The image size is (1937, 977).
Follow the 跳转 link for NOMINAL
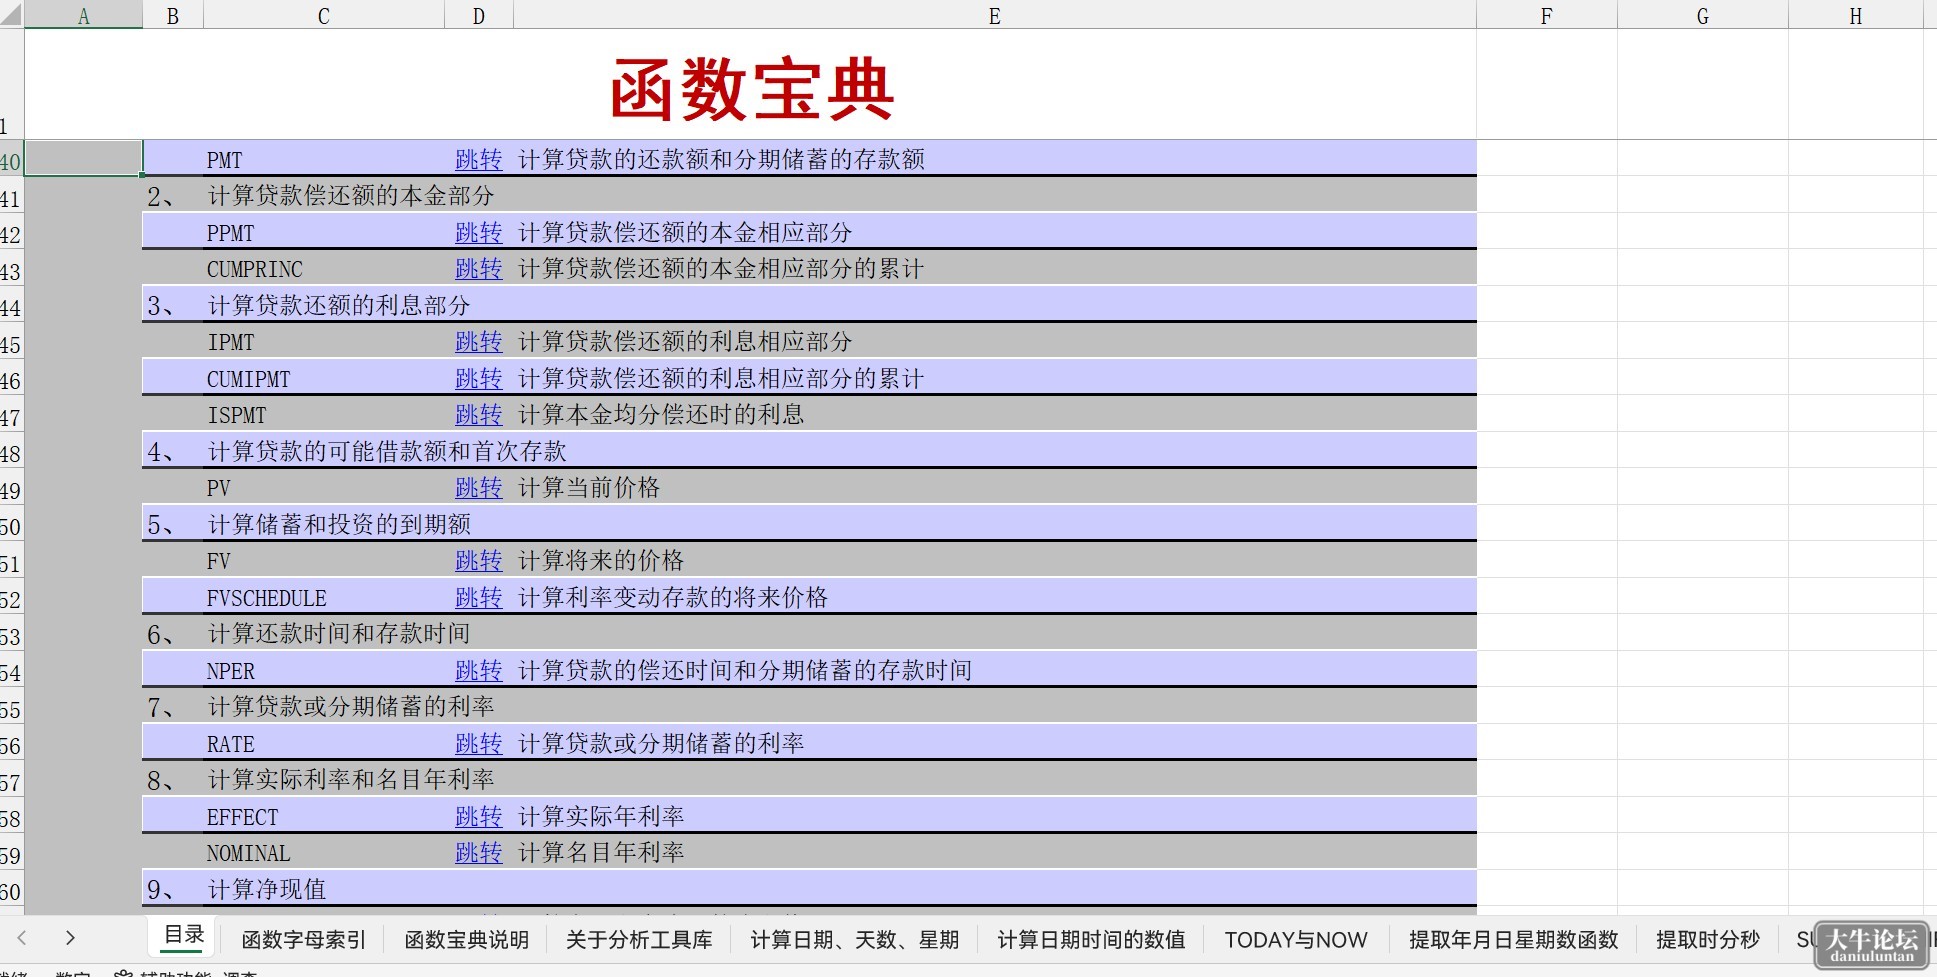click(479, 853)
